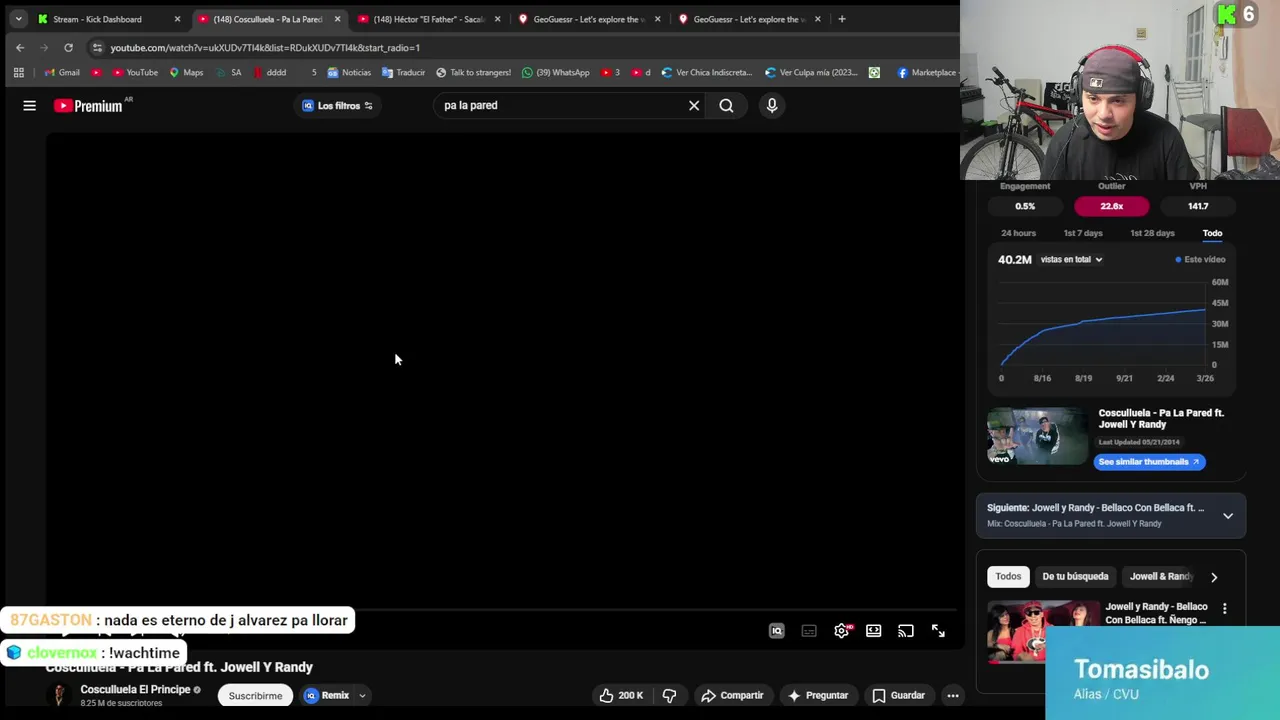Save the video with Guardar
1280x720 pixels.
898,695
